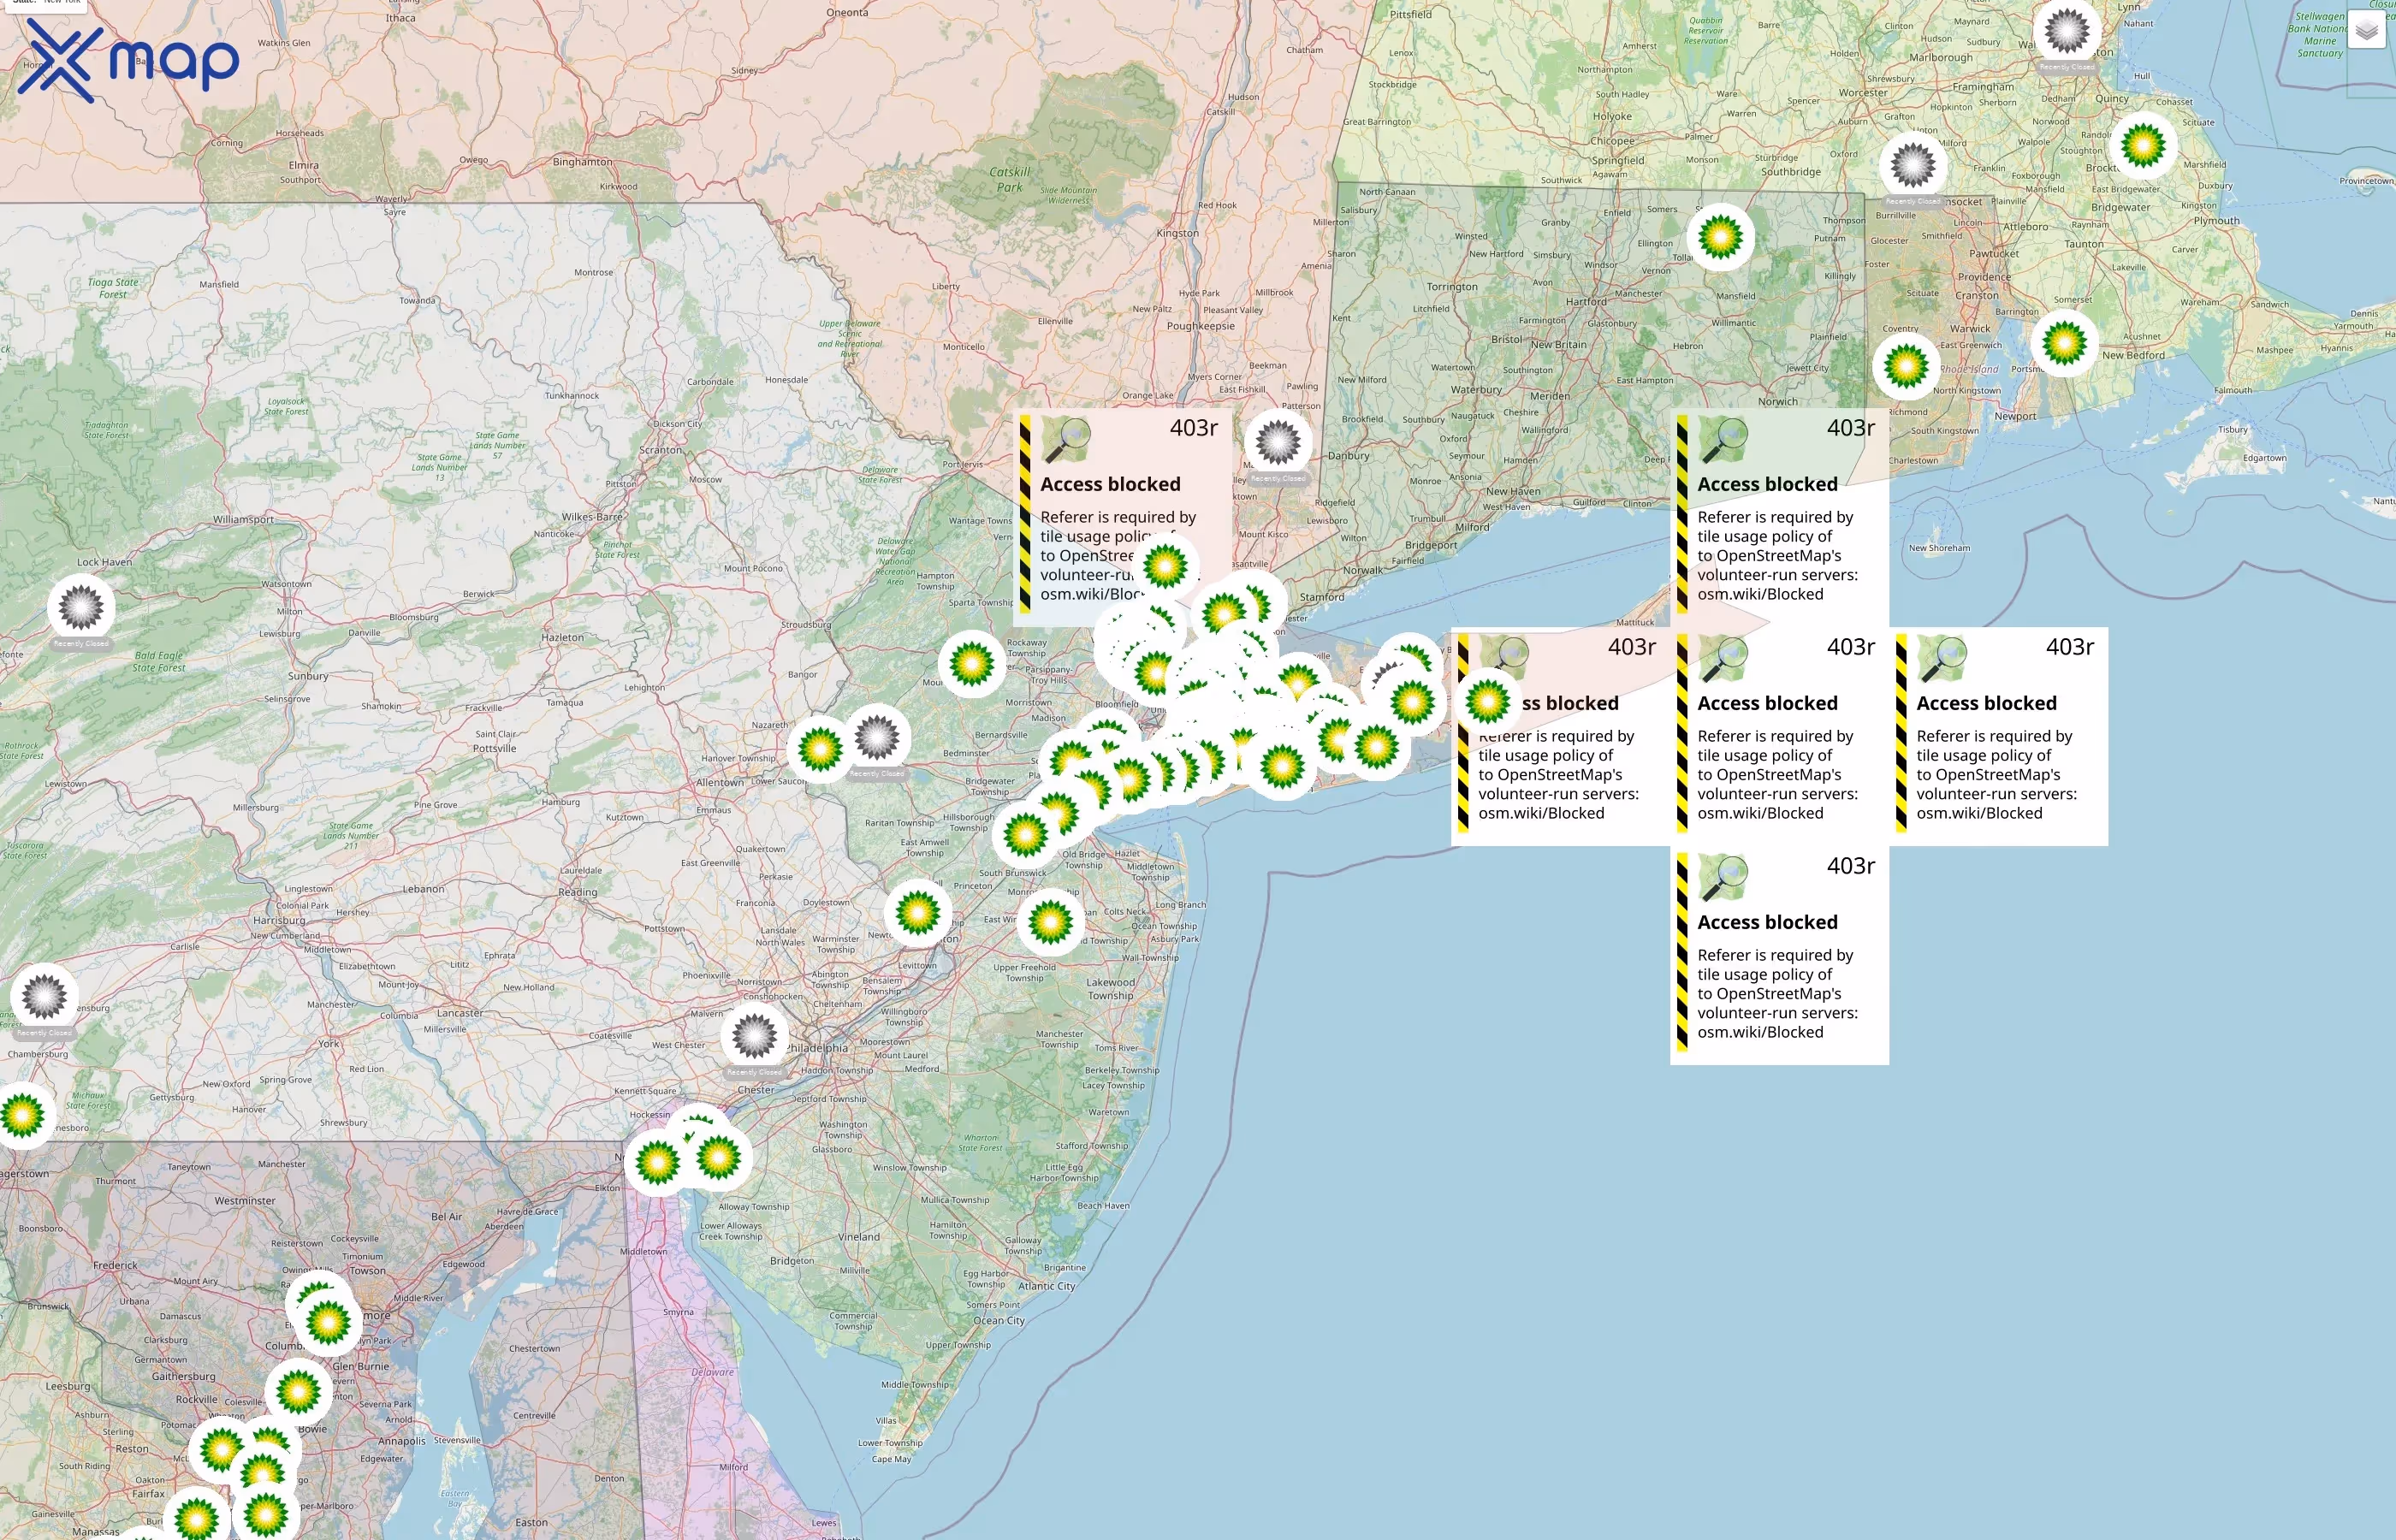Click the Scranton city label
The image size is (2396, 1540).
661,450
